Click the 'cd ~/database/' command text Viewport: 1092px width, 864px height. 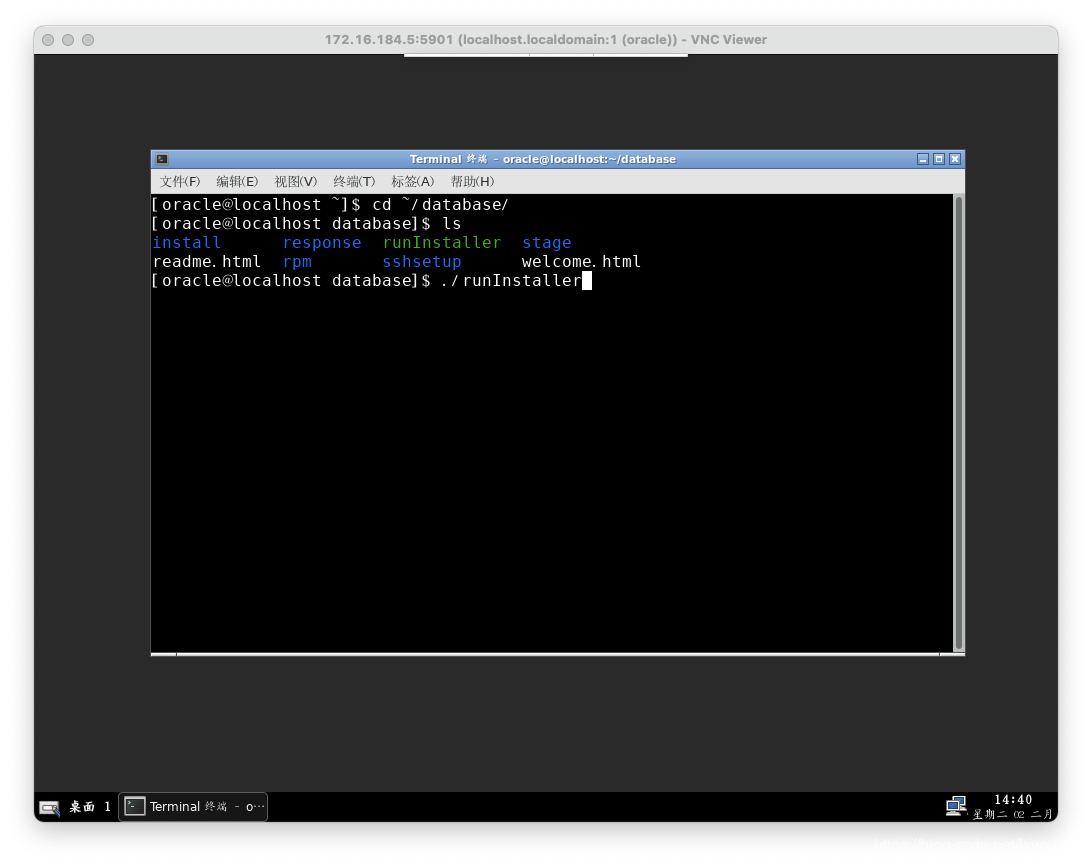tap(440, 205)
